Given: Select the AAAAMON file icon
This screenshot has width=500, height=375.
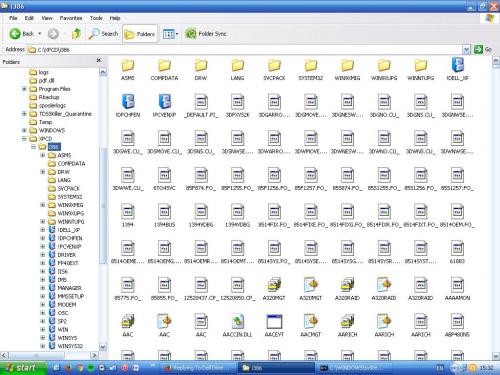Looking at the screenshot, I should point(457,285).
